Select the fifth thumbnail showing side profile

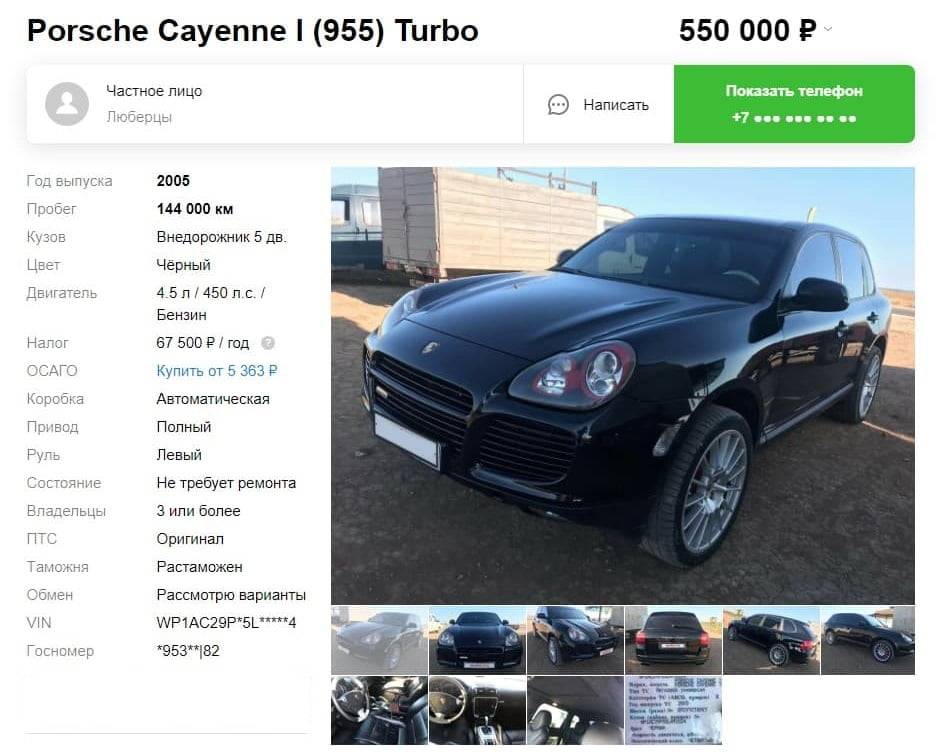(772, 641)
